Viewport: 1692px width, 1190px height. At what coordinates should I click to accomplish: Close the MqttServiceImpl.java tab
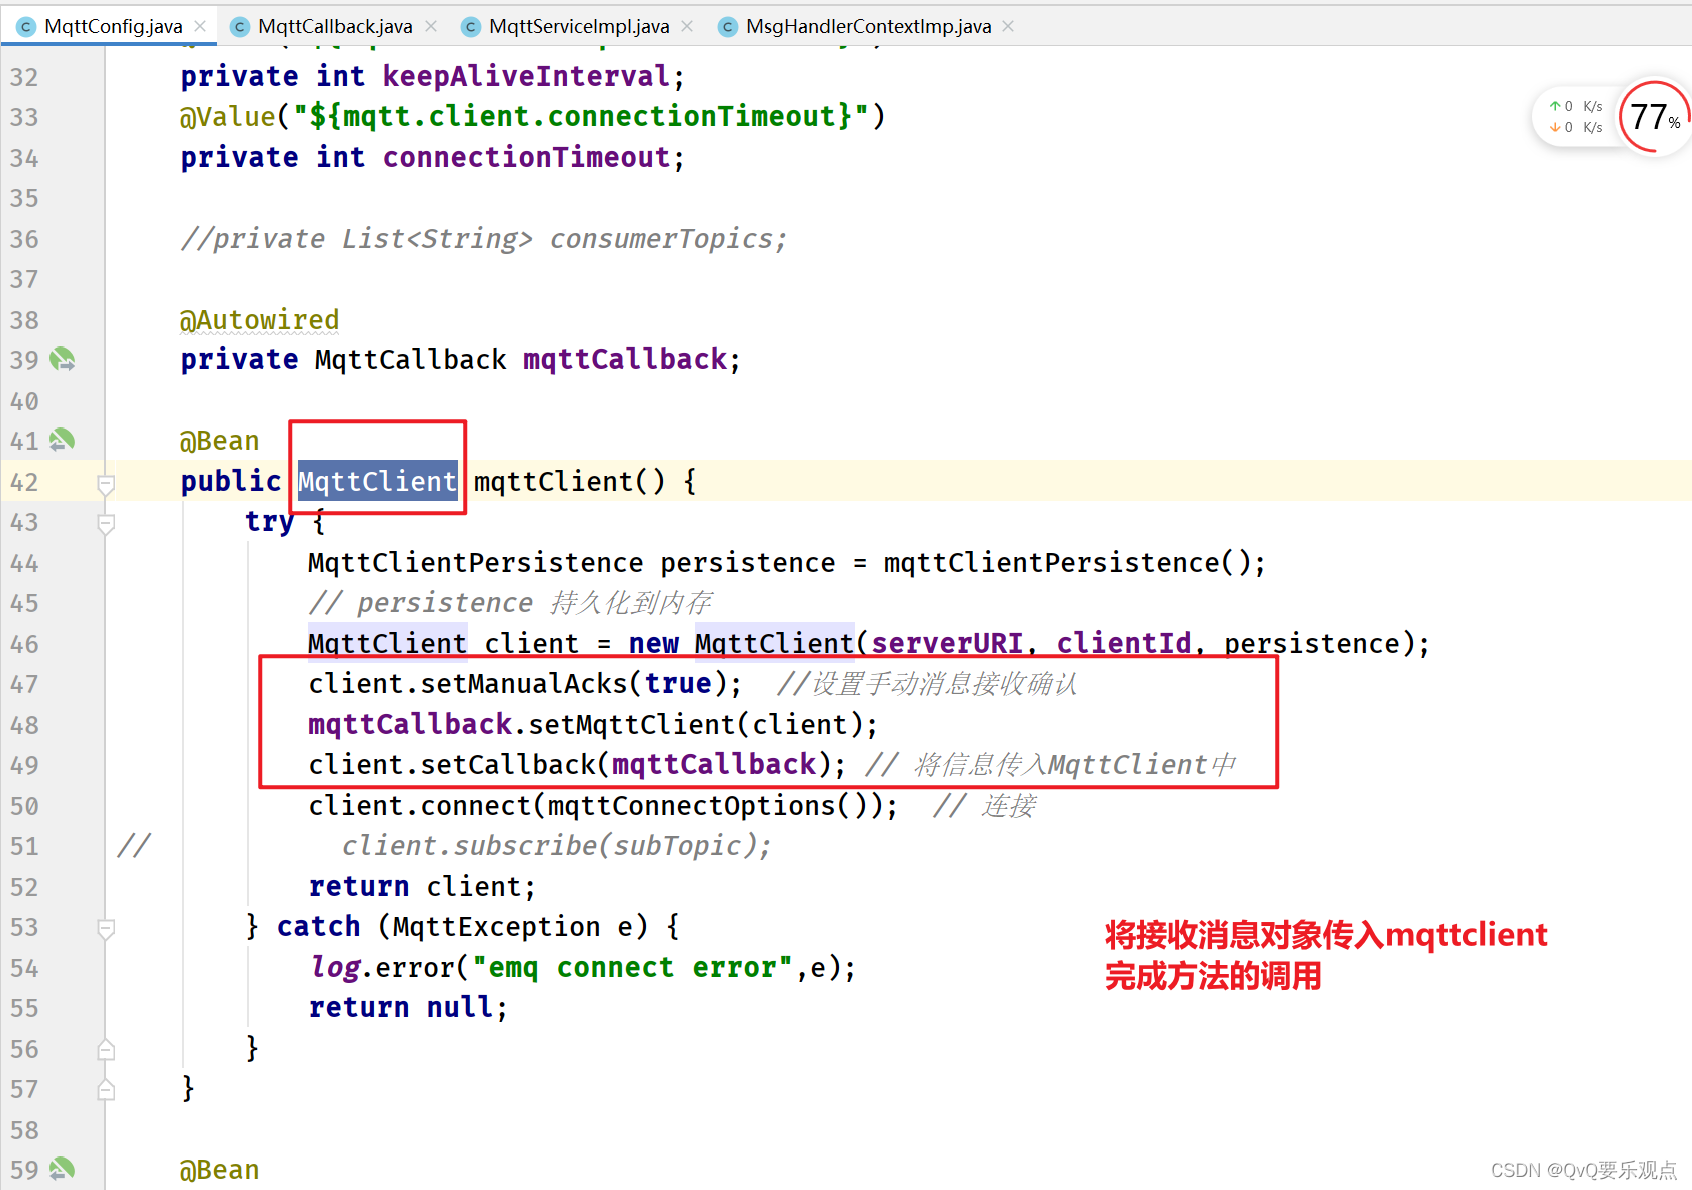[x=687, y=26]
